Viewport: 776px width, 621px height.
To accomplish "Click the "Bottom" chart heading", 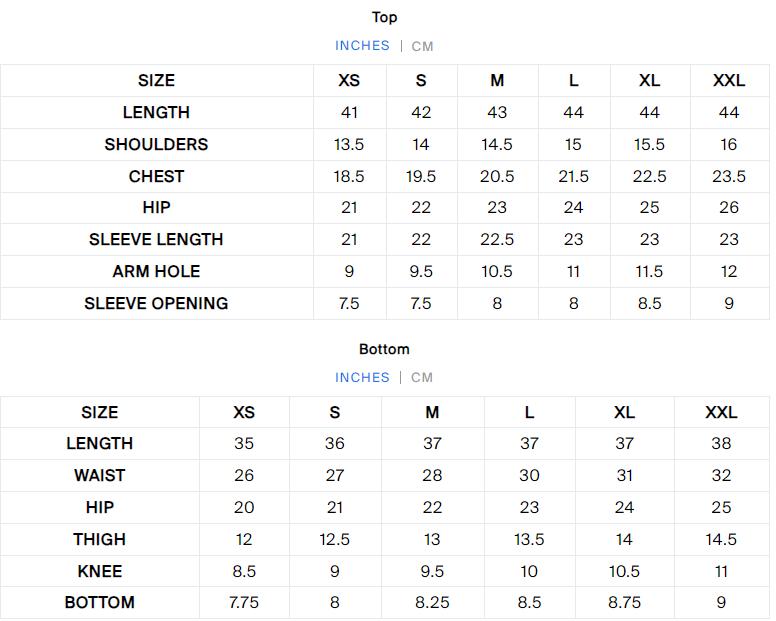I will click(x=384, y=349).
